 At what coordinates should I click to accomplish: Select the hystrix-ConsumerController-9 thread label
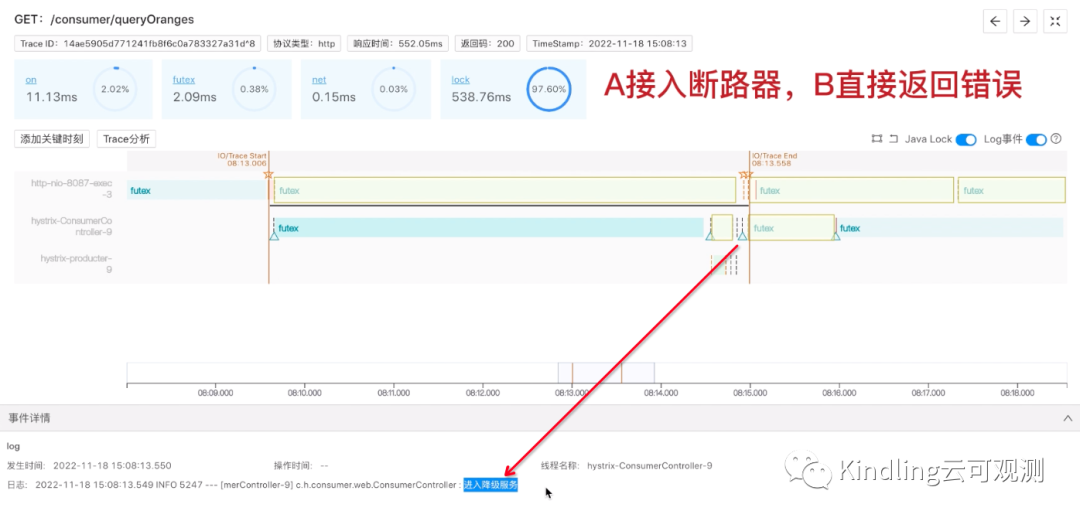72,227
